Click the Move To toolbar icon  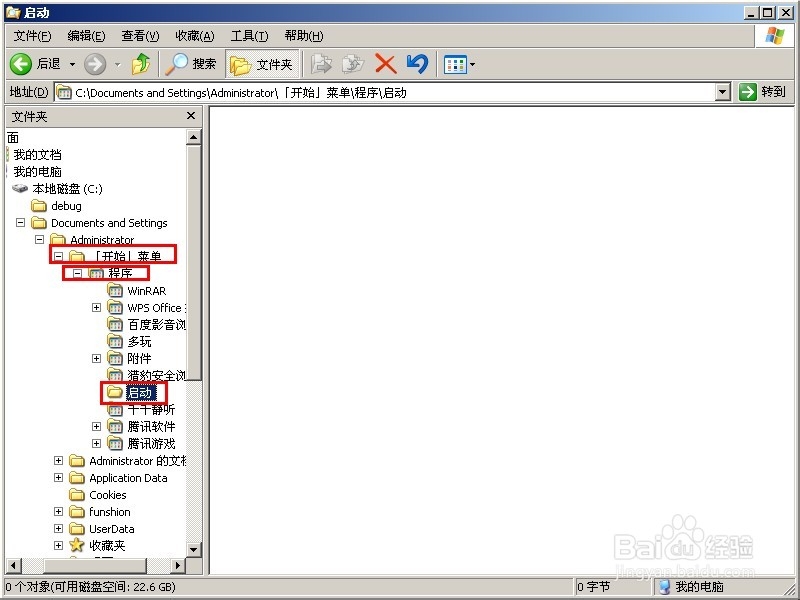point(321,64)
